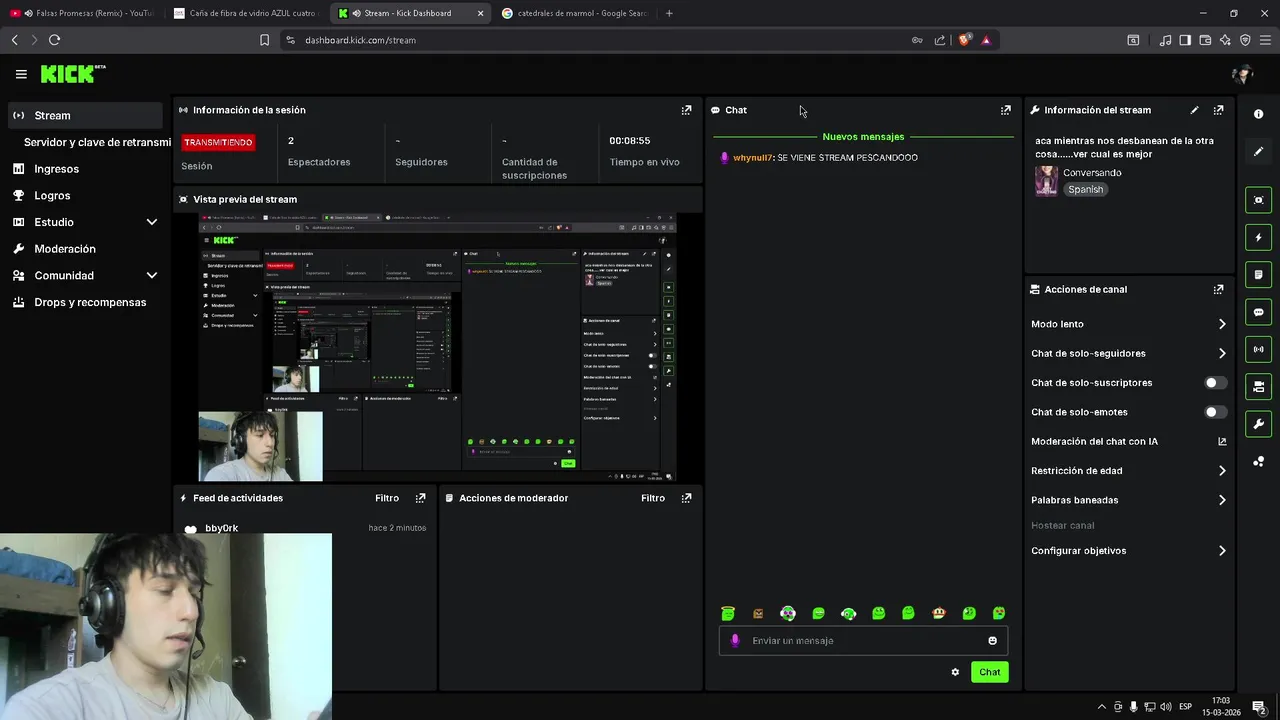Edit stream info with the pencil icon
The width and height of the screenshot is (1280, 720).
point(1194,110)
